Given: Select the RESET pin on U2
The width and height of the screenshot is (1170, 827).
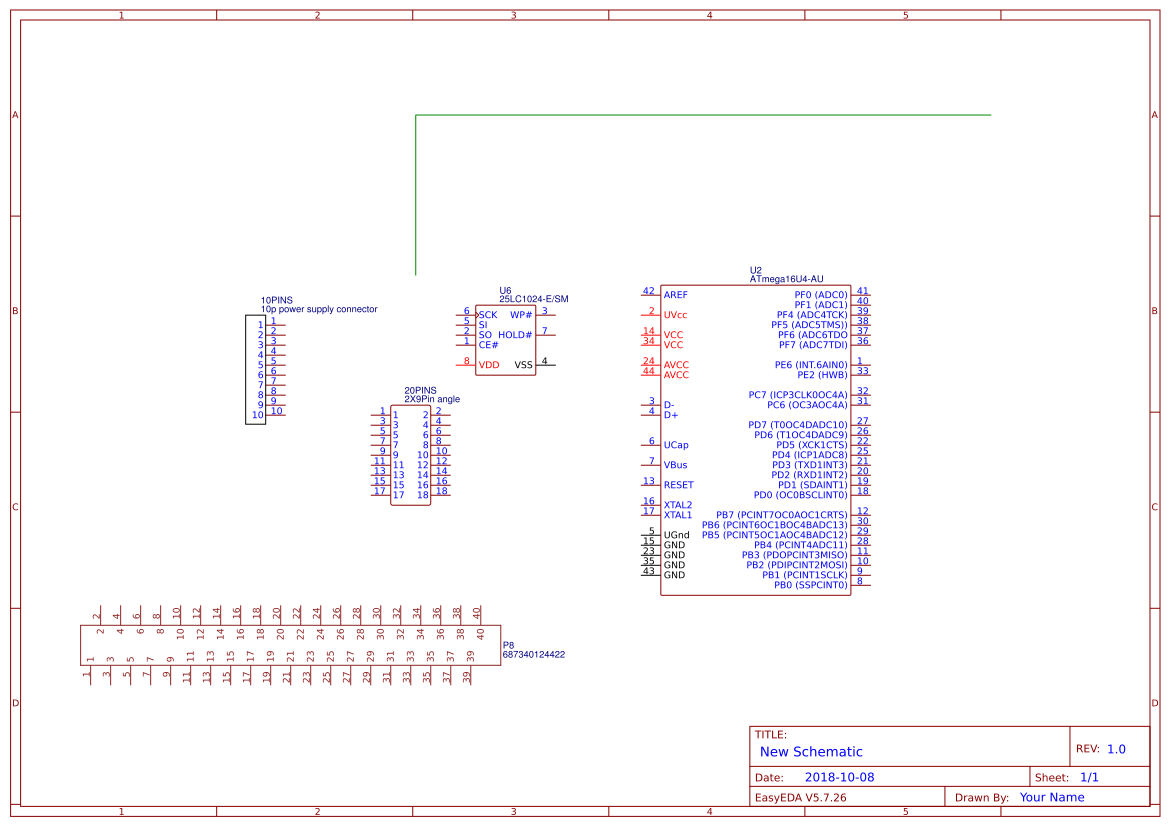Looking at the screenshot, I should pyautogui.click(x=677, y=485).
